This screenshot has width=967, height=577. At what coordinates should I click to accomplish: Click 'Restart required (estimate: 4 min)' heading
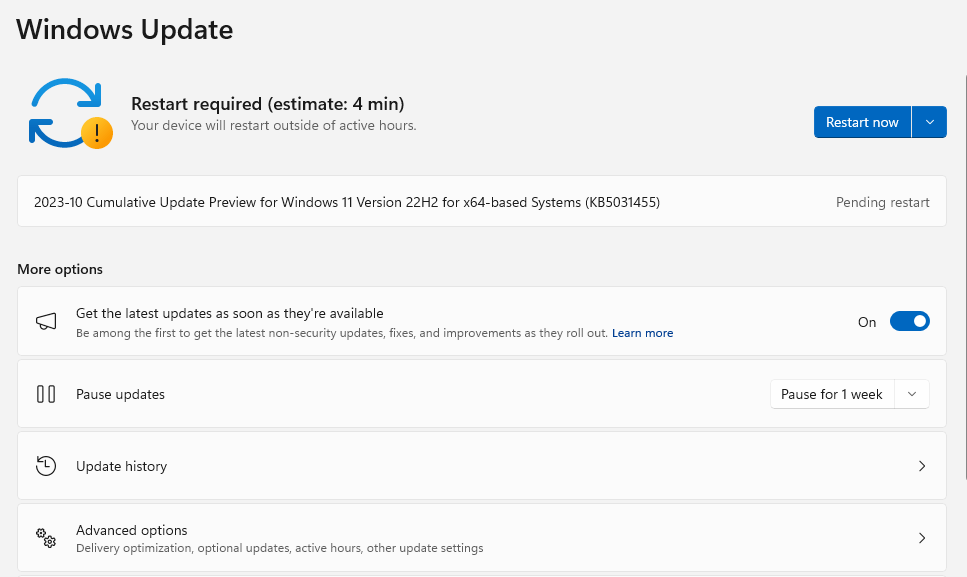pos(268,104)
